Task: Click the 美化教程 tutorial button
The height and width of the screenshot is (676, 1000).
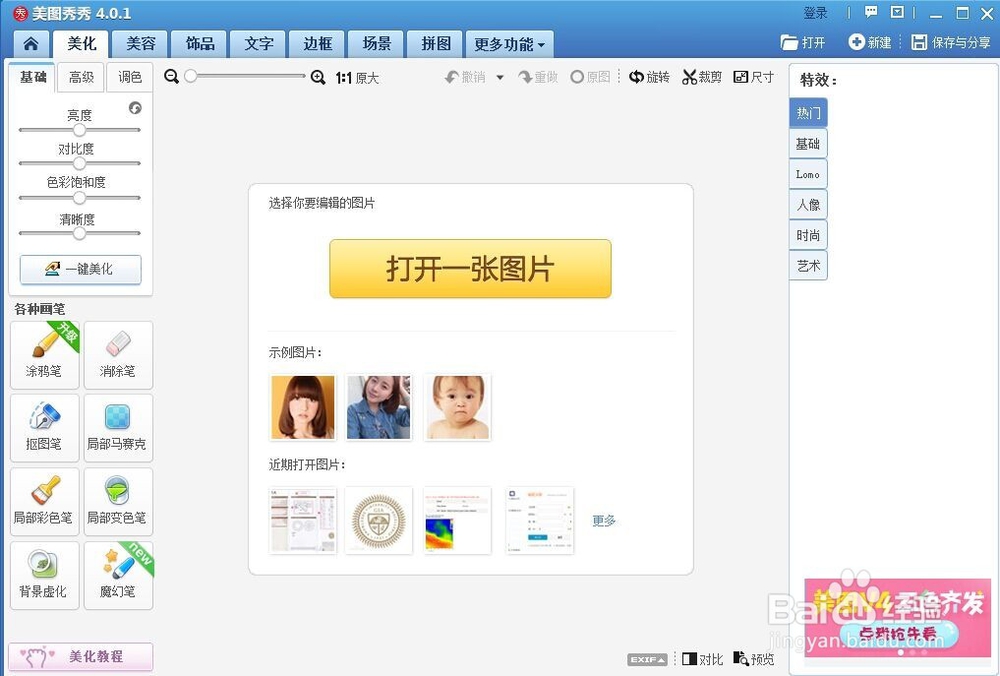Action: click(80, 656)
